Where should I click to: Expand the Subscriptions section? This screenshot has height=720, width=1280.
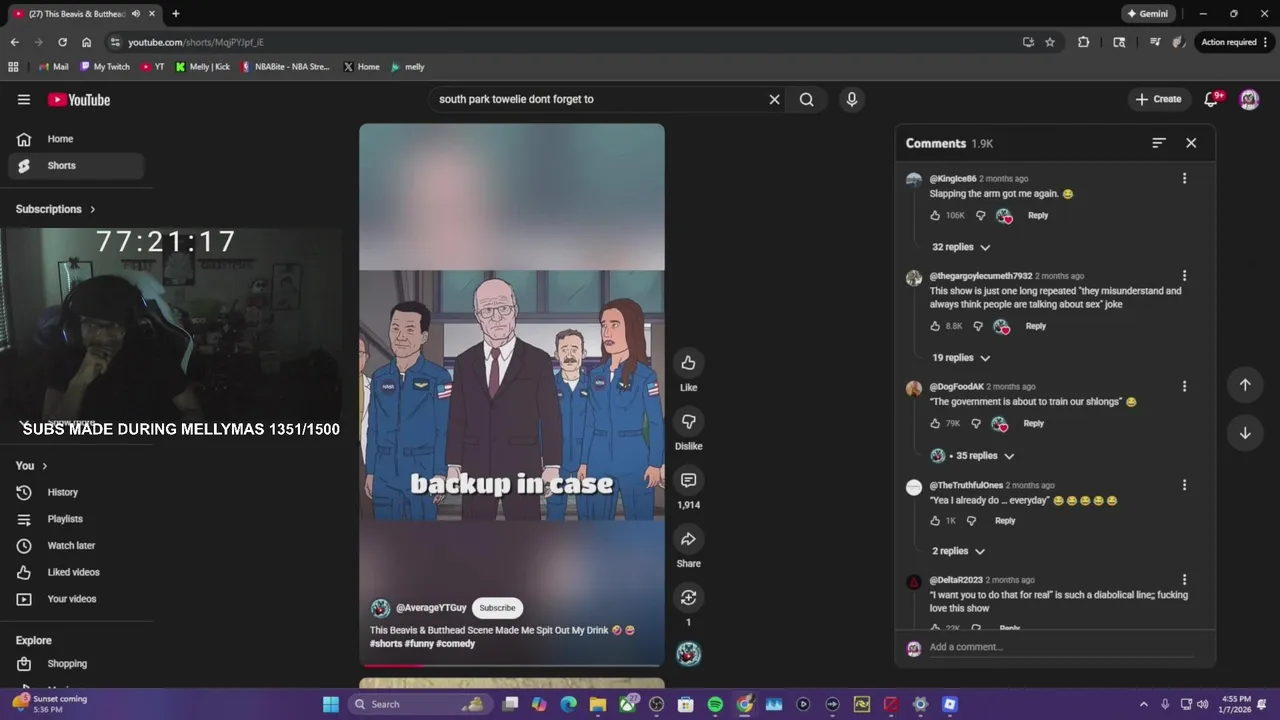(56, 209)
